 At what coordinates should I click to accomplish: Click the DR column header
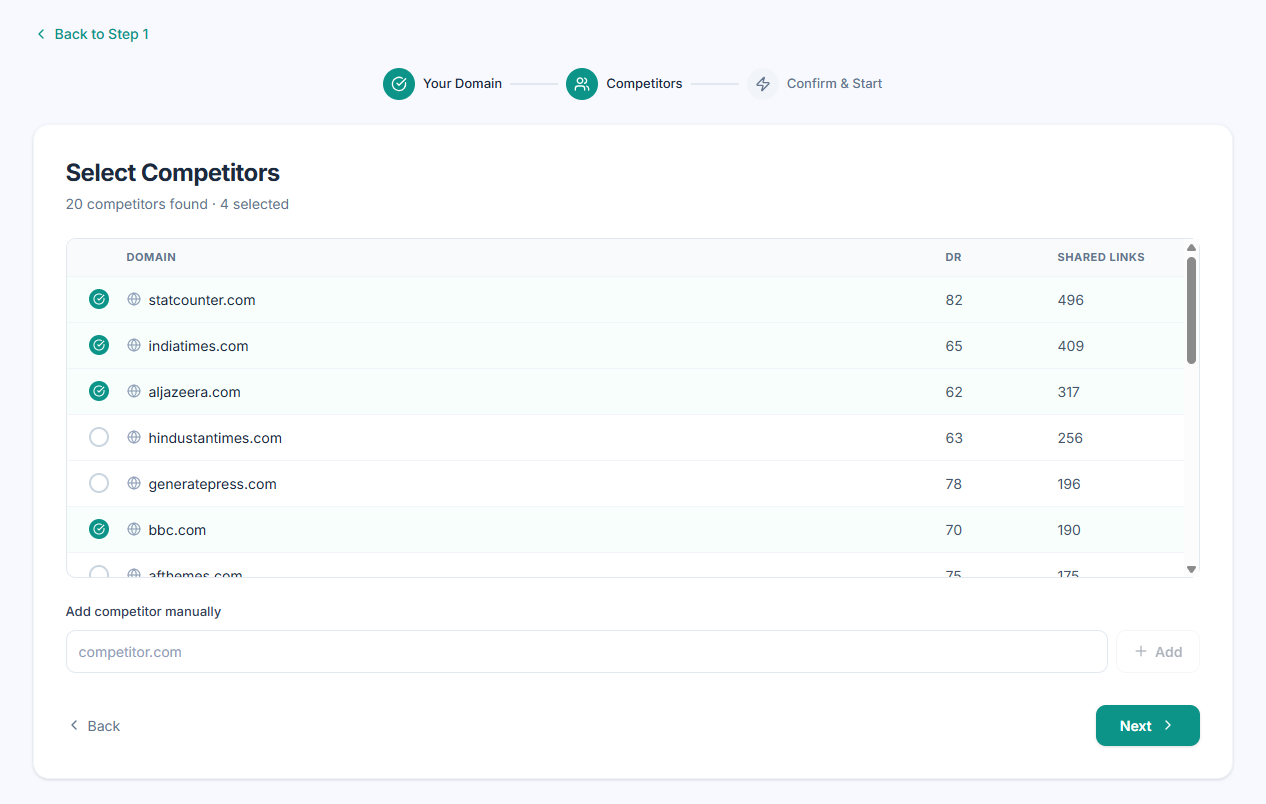tap(953, 257)
